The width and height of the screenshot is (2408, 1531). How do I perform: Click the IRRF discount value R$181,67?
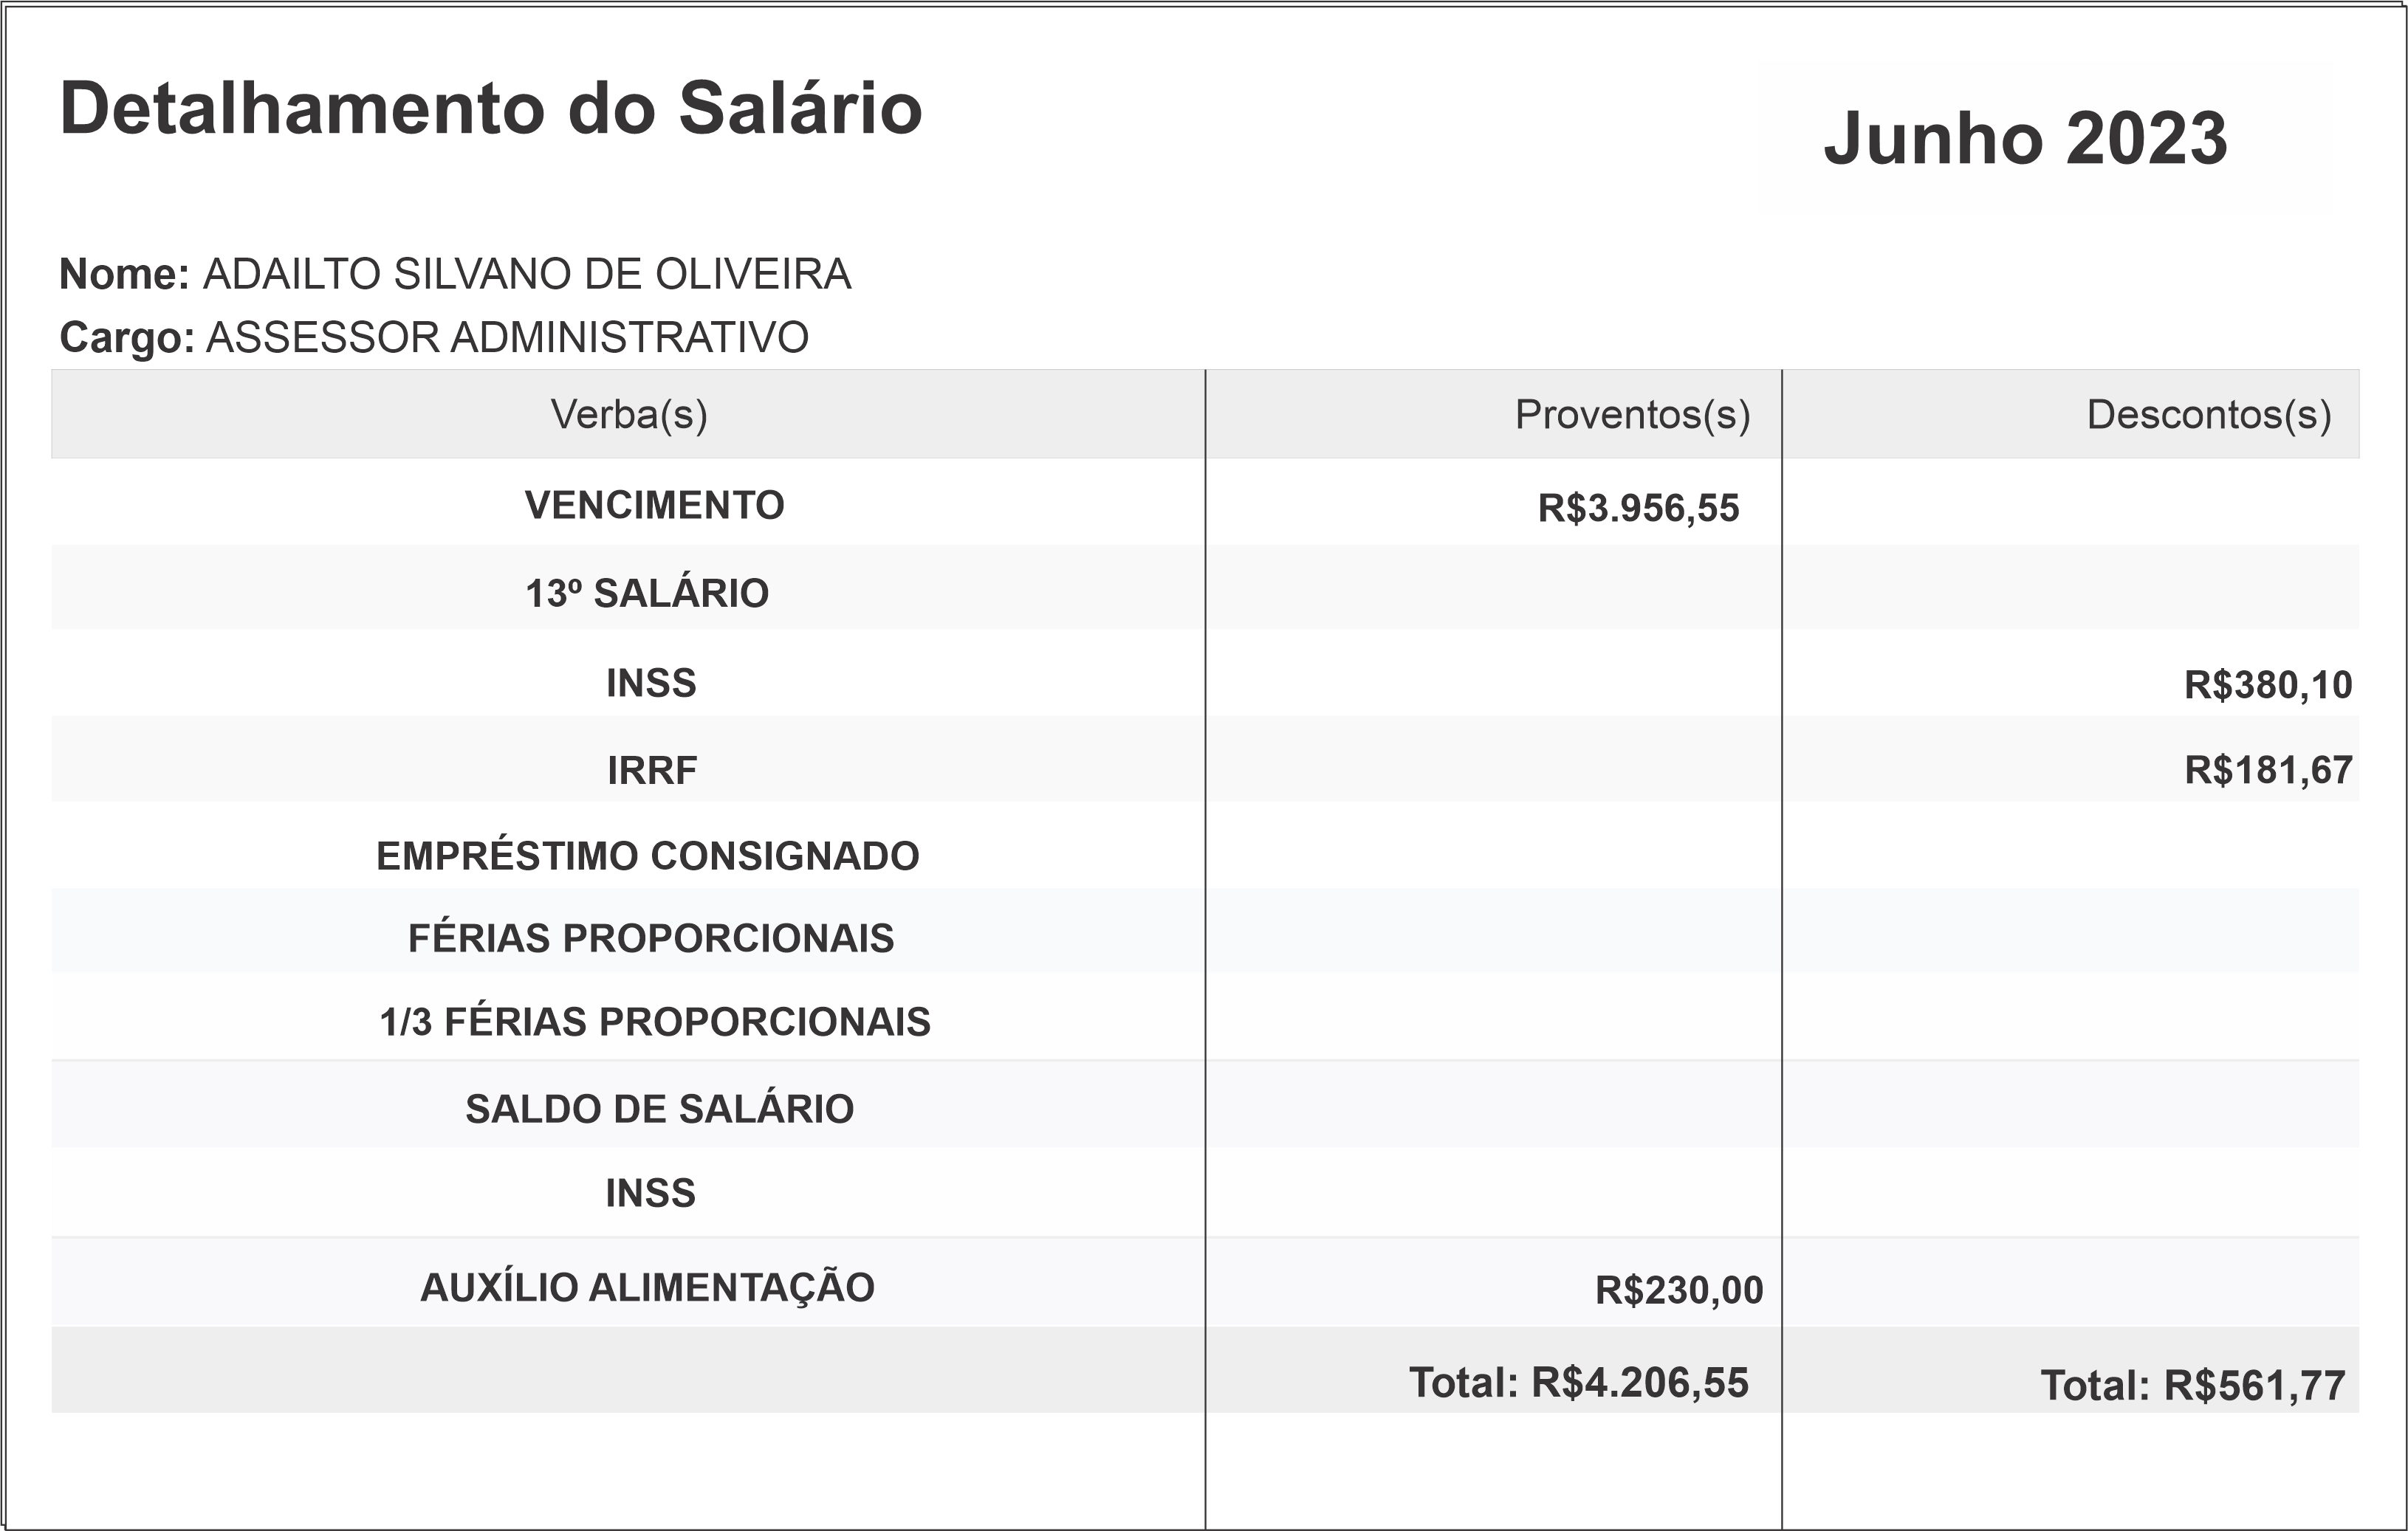click(x=2267, y=770)
